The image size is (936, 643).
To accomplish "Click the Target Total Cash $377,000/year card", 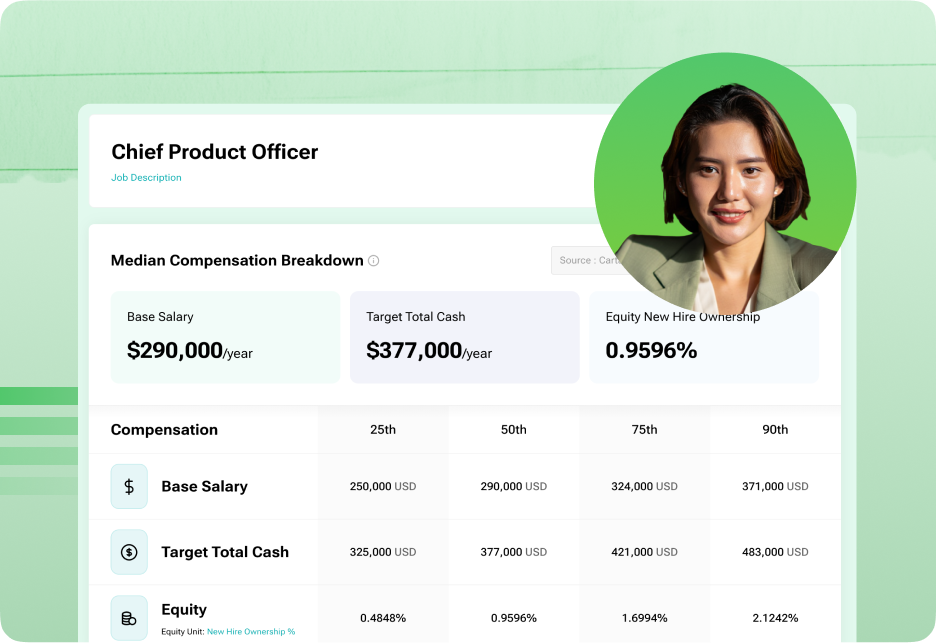I will click(464, 337).
